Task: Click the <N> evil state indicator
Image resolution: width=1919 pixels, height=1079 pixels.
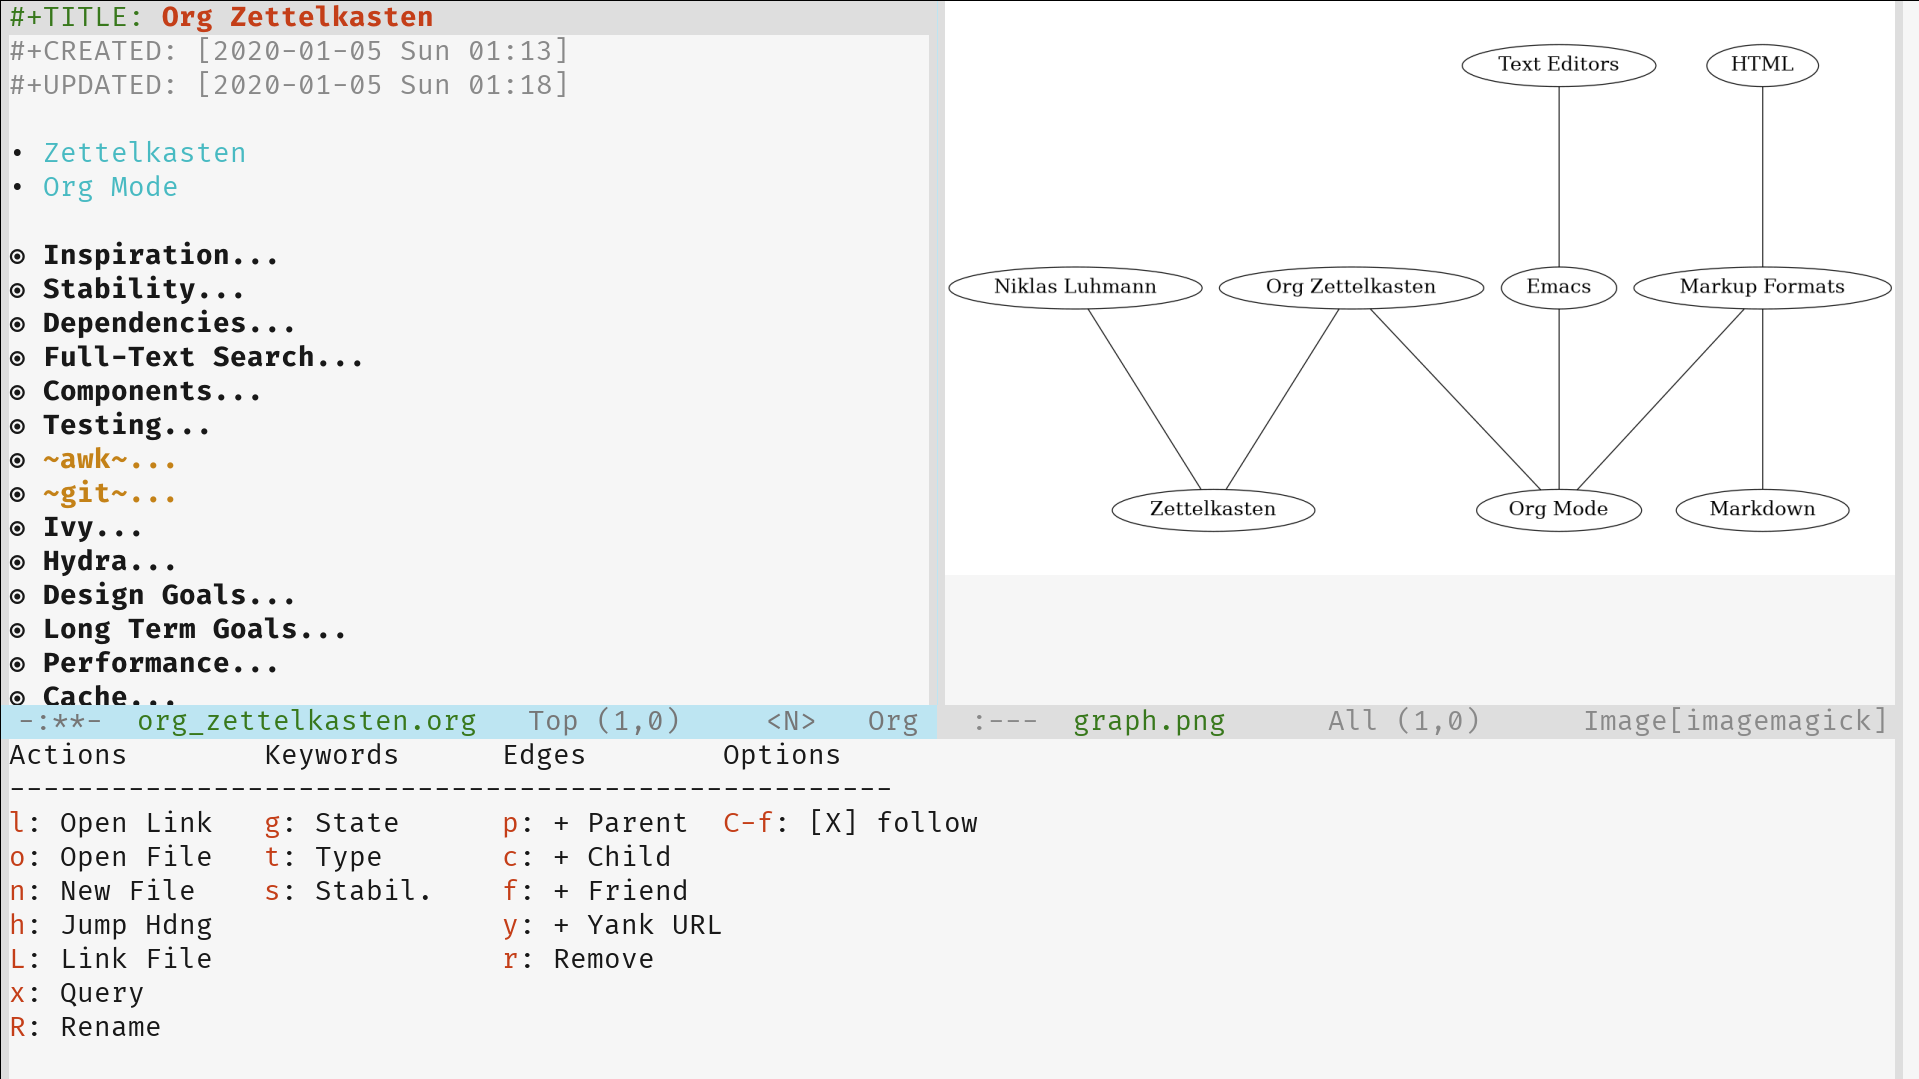Action: coord(791,721)
